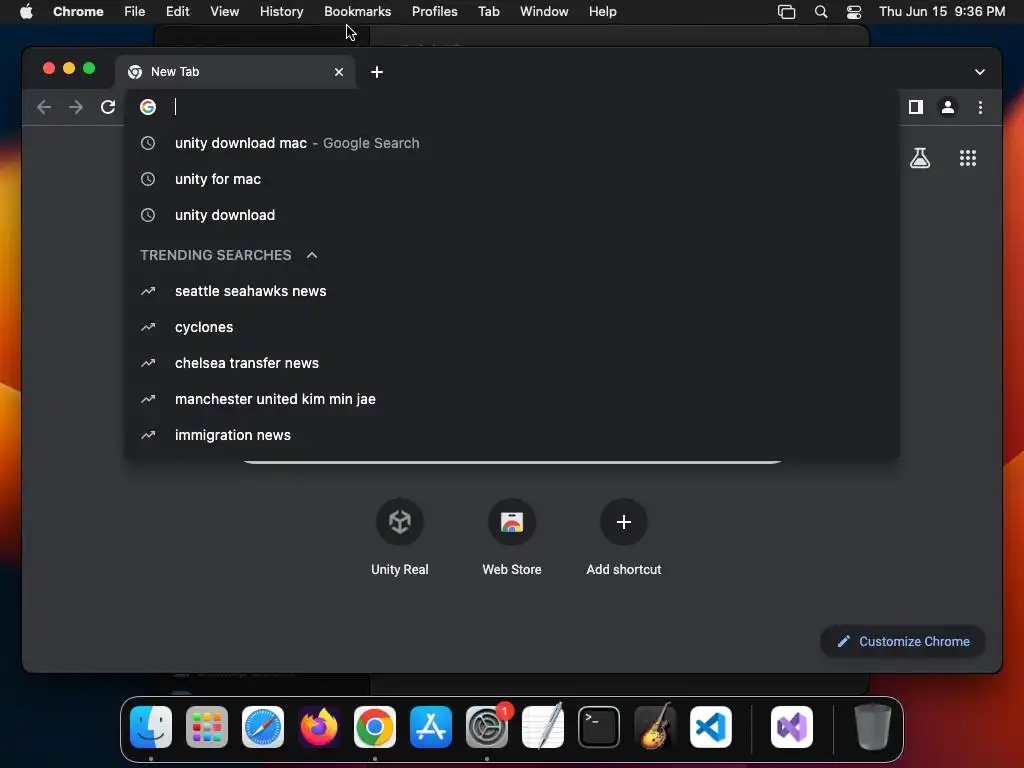This screenshot has height=768, width=1024.
Task: Open the Apple menu
Action: [x=26, y=12]
